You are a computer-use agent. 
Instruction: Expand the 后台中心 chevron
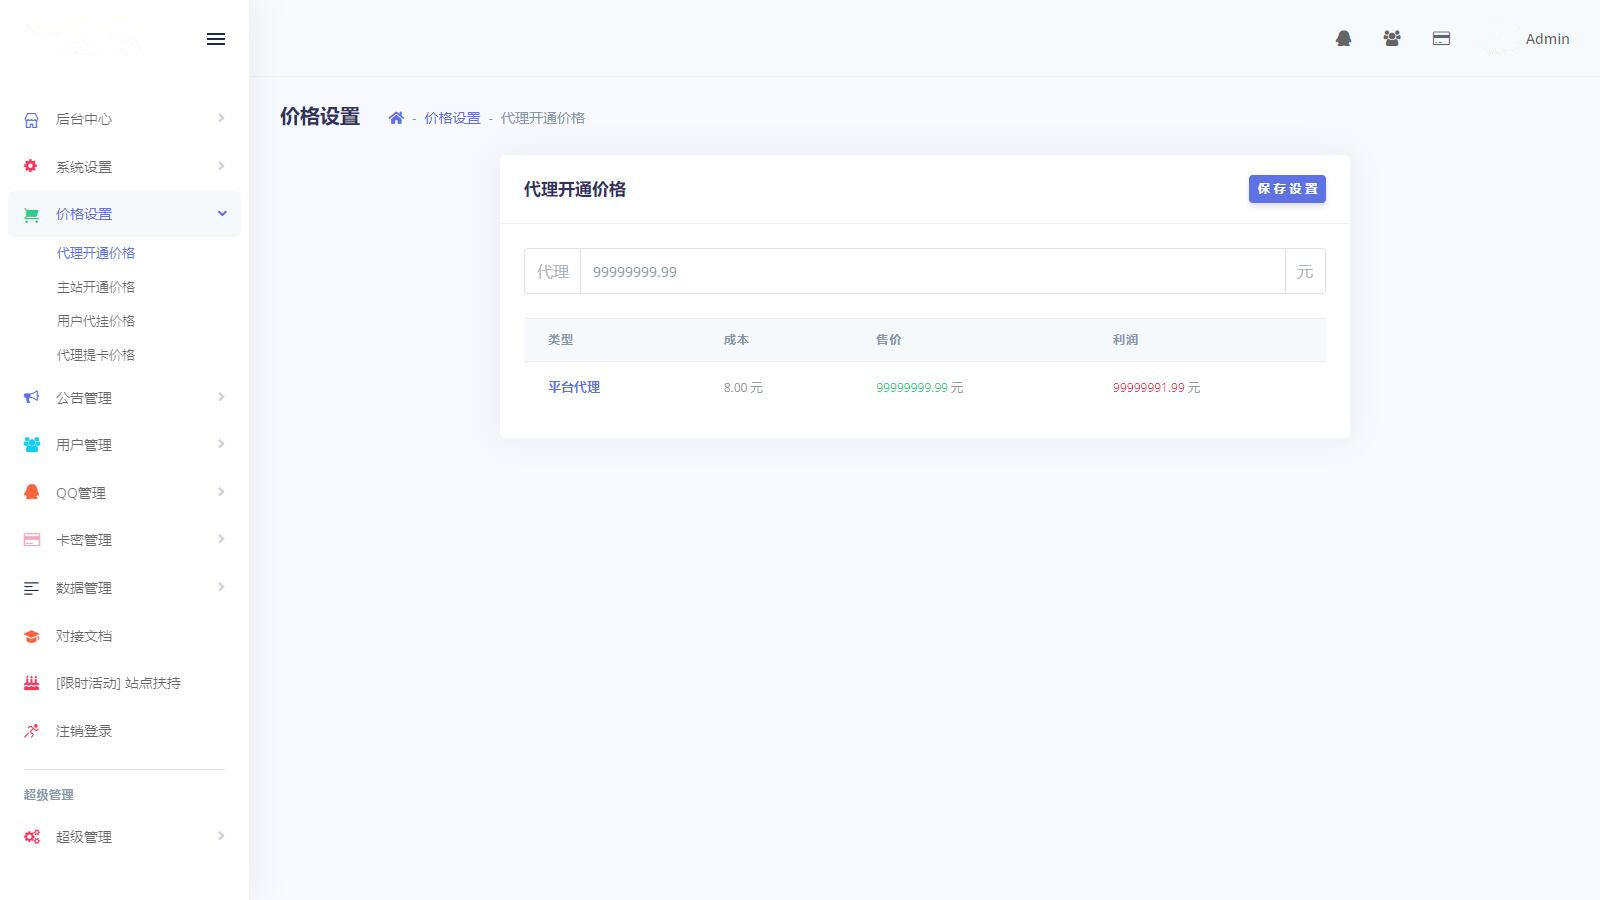tap(221, 118)
